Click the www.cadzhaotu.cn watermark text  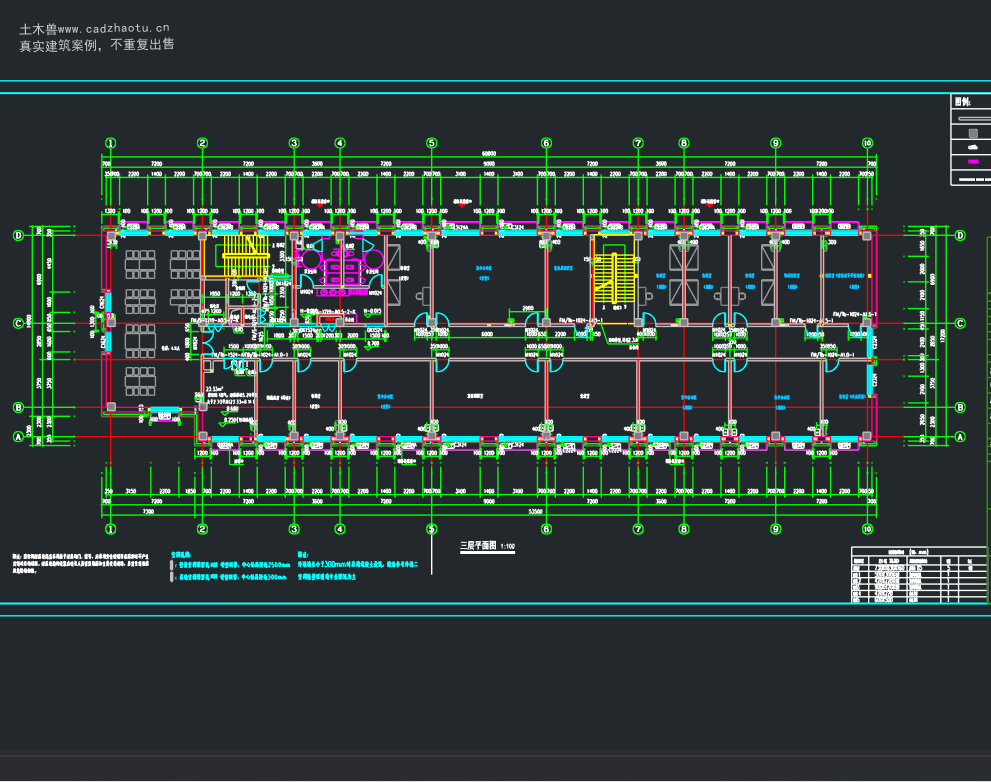tap(114, 28)
